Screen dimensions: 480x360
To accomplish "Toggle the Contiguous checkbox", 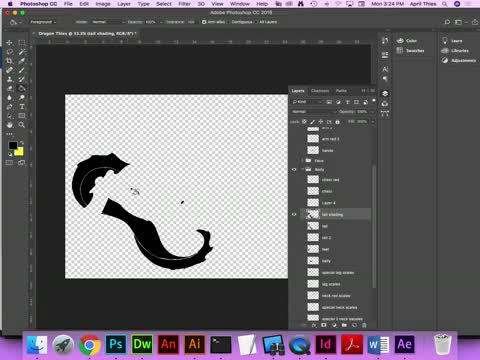I will coord(229,22).
